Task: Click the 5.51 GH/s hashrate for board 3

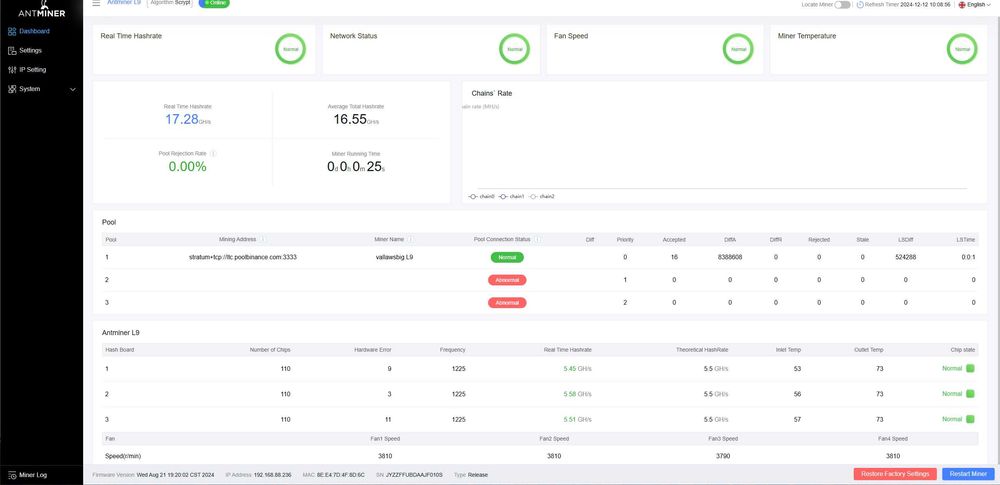Action: pyautogui.click(x=577, y=419)
